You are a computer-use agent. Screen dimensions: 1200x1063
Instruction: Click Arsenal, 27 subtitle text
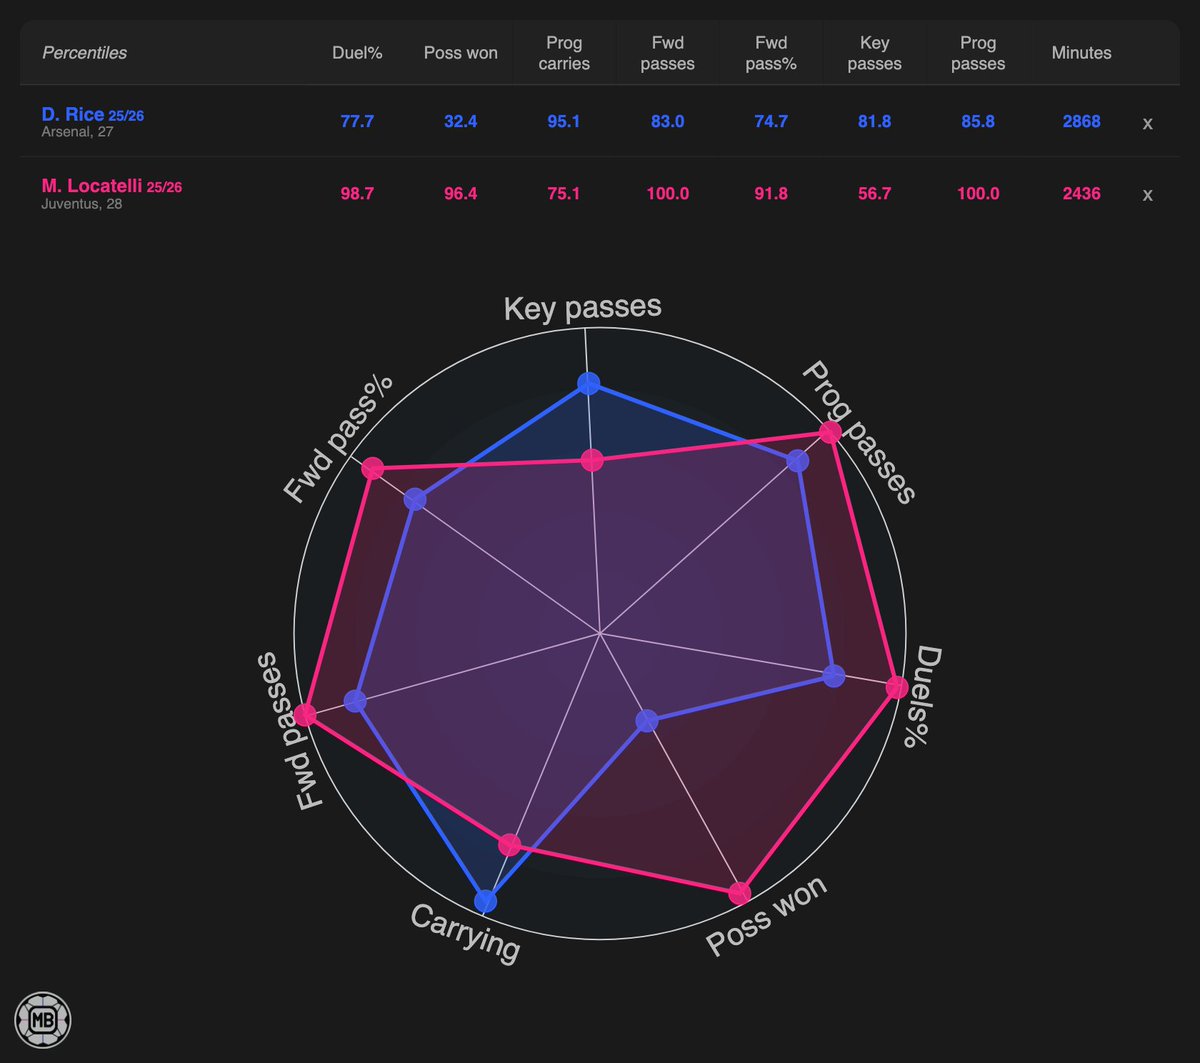pos(77,132)
